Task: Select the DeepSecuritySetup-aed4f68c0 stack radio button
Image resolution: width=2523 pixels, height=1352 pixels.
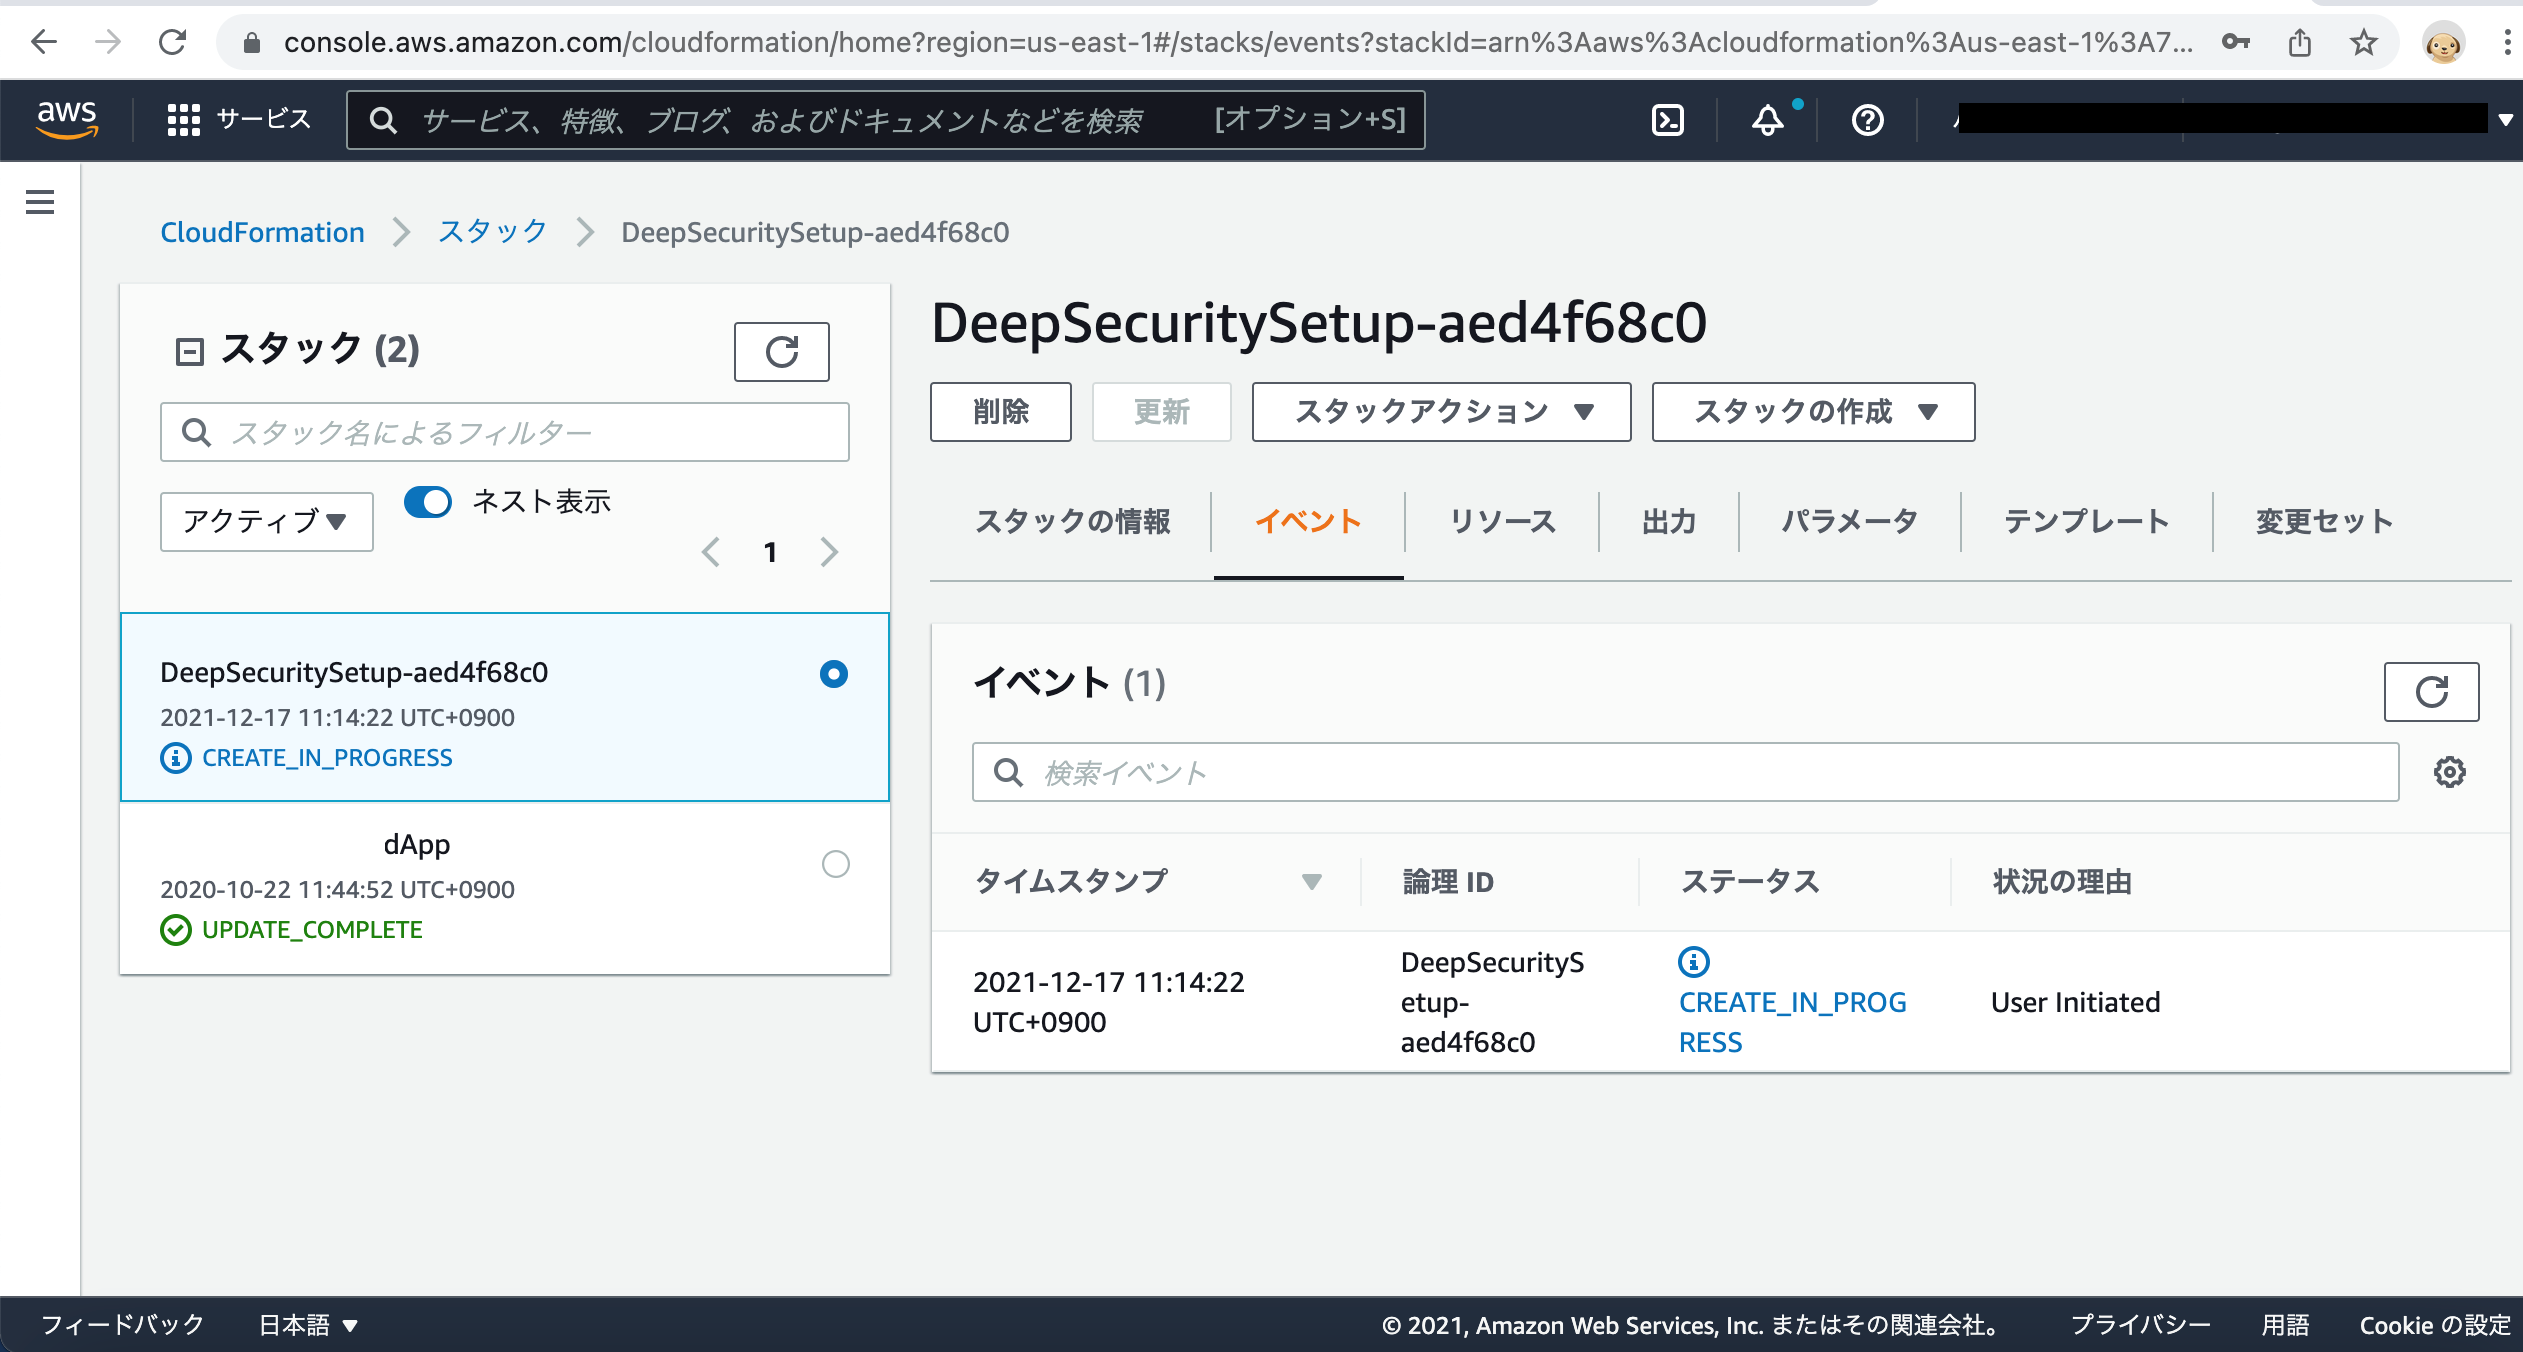Action: [833, 674]
